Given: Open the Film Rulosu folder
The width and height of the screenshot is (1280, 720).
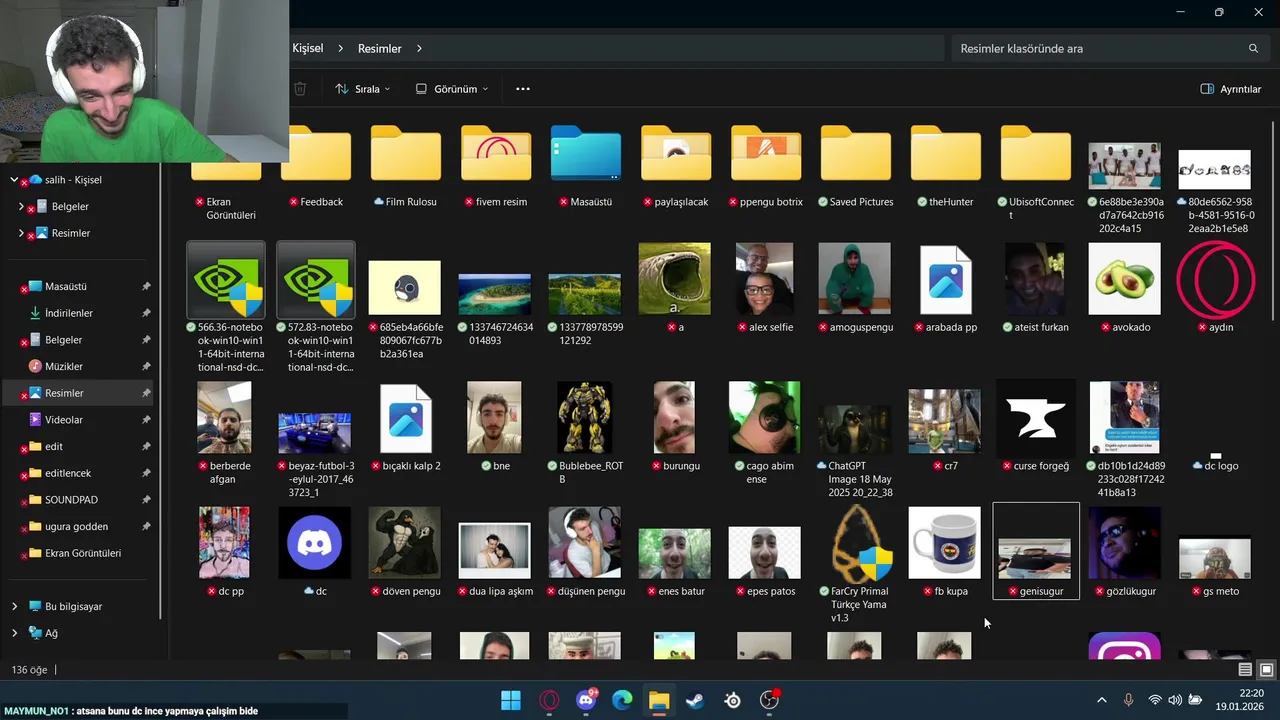Looking at the screenshot, I should point(406,165).
